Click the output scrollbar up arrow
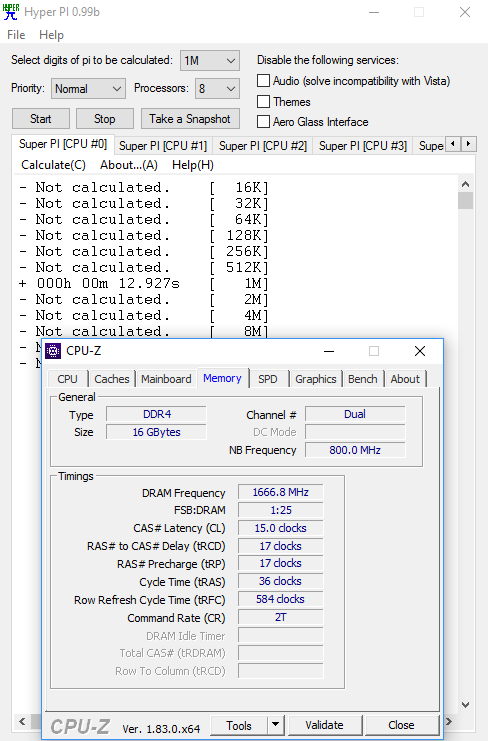The image size is (488, 741). [x=465, y=184]
